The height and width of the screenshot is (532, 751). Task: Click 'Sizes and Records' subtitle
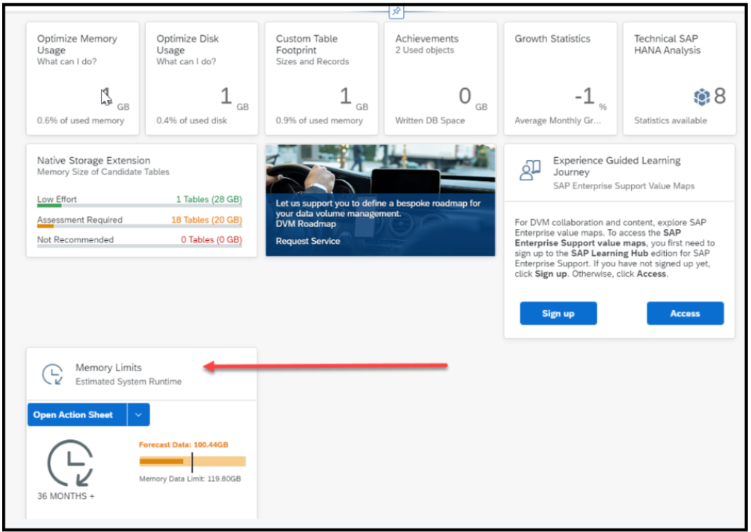(312, 62)
